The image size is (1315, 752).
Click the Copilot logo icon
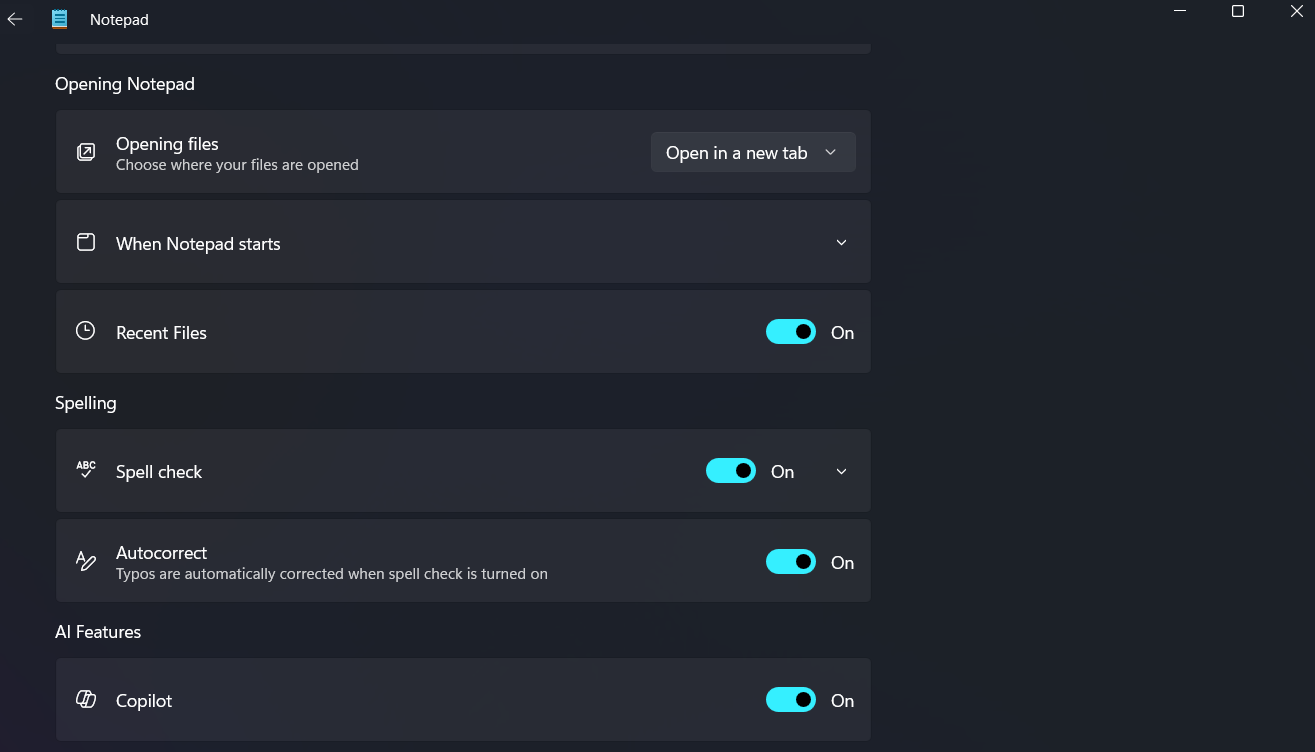click(x=86, y=700)
